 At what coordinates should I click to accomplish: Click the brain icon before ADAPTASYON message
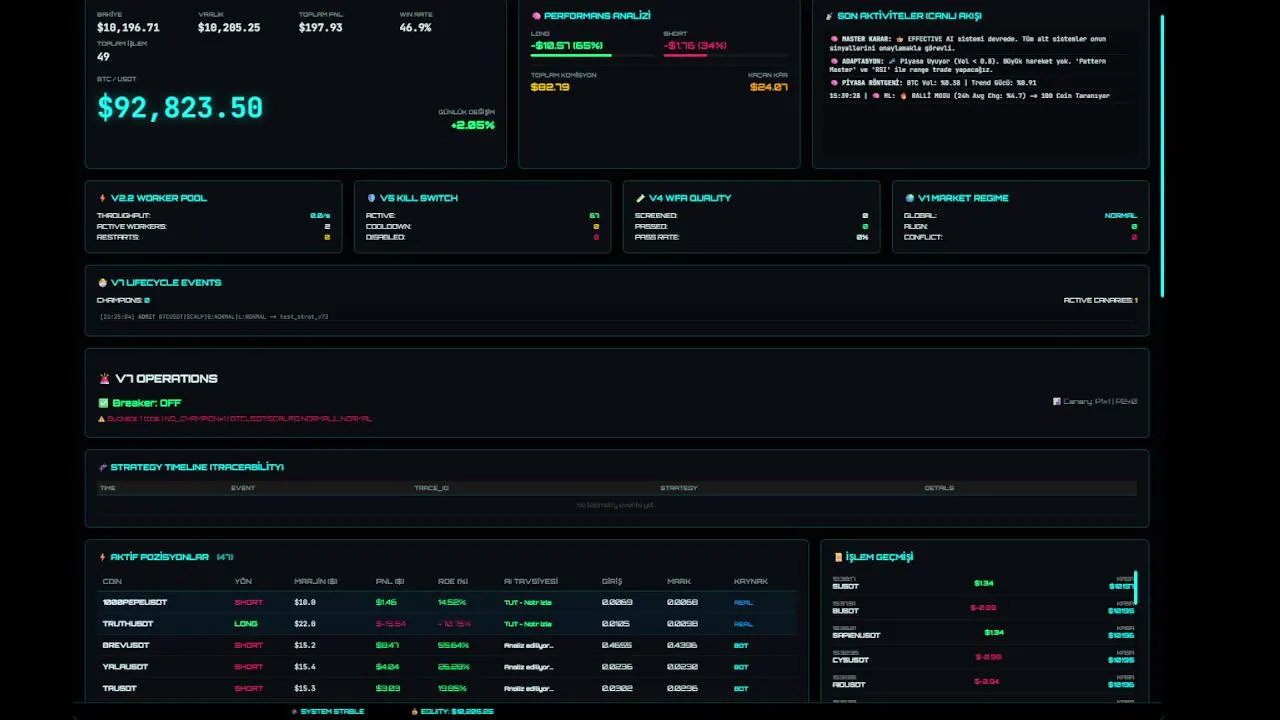click(834, 60)
